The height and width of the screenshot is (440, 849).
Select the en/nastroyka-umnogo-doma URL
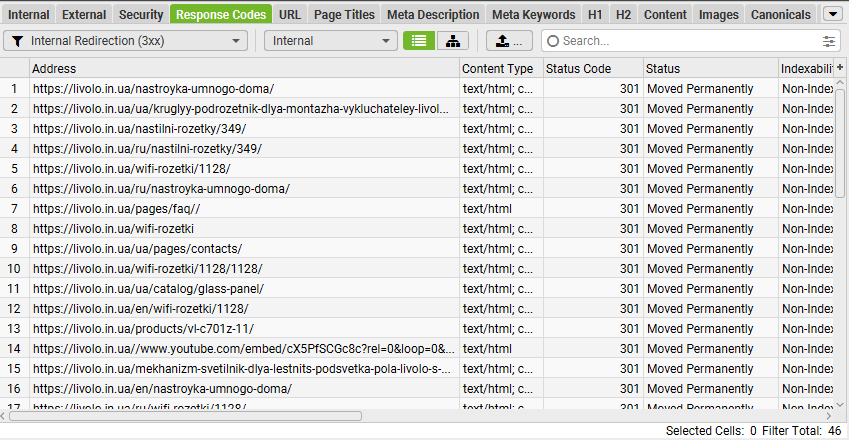[x=162, y=389]
